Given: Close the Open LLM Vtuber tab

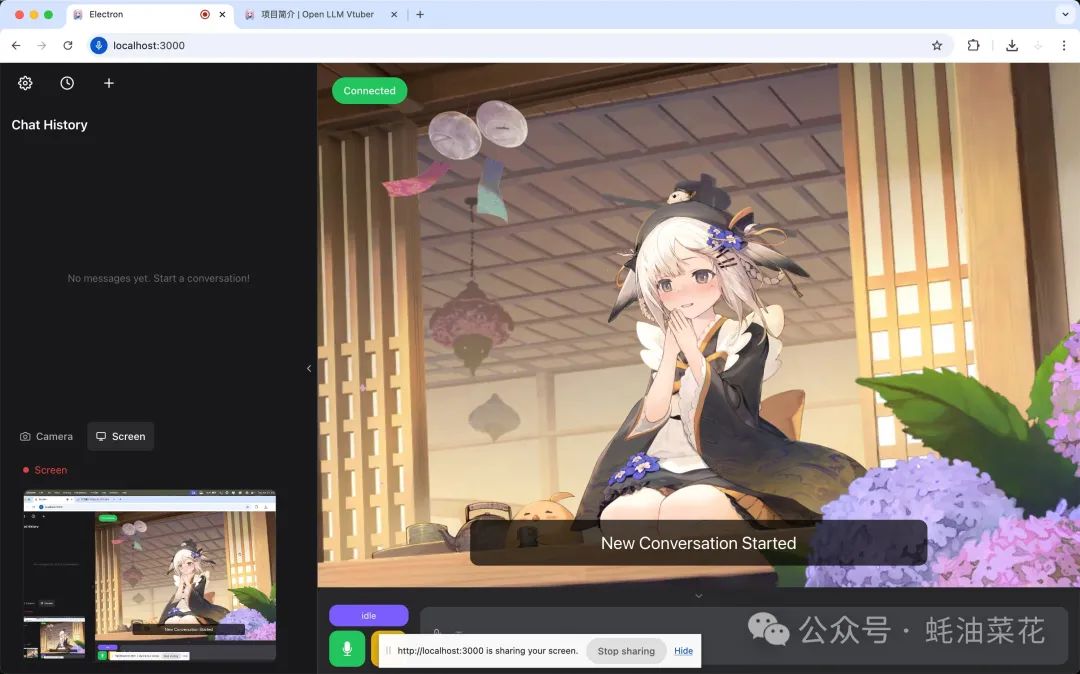Looking at the screenshot, I should tap(394, 14).
